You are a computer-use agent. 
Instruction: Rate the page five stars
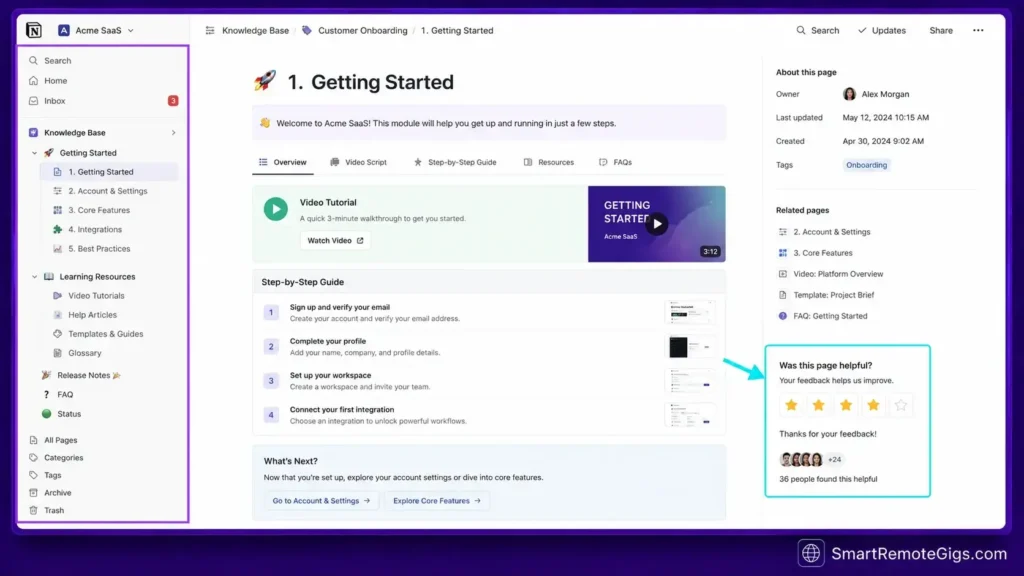tap(901, 406)
